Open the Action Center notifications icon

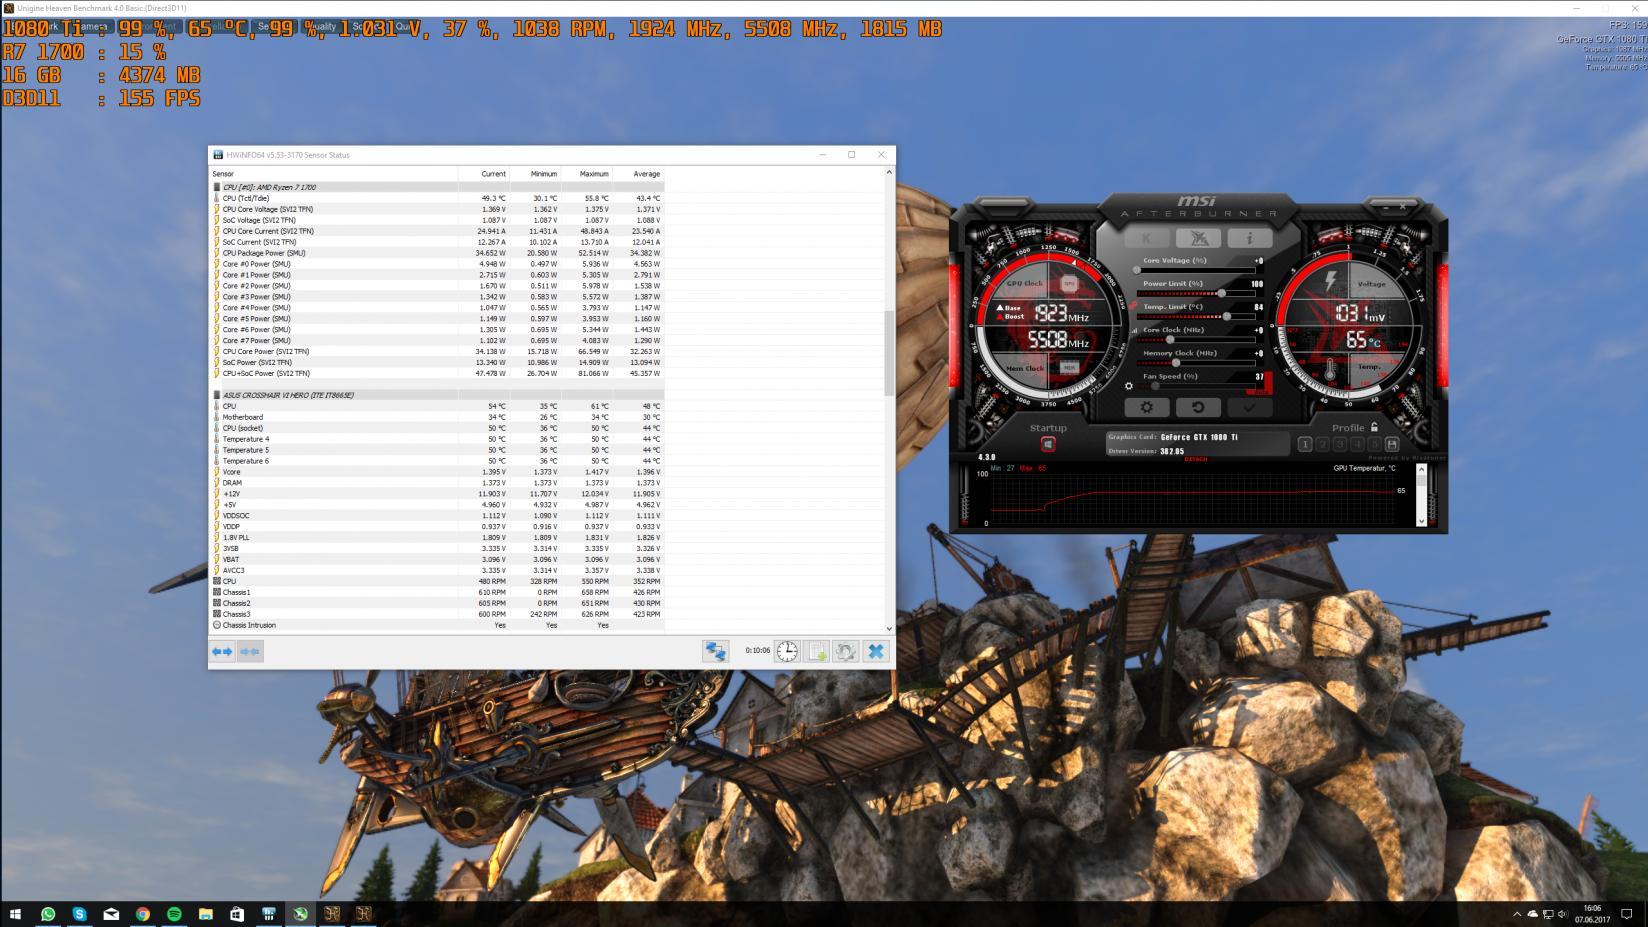coord(1625,914)
